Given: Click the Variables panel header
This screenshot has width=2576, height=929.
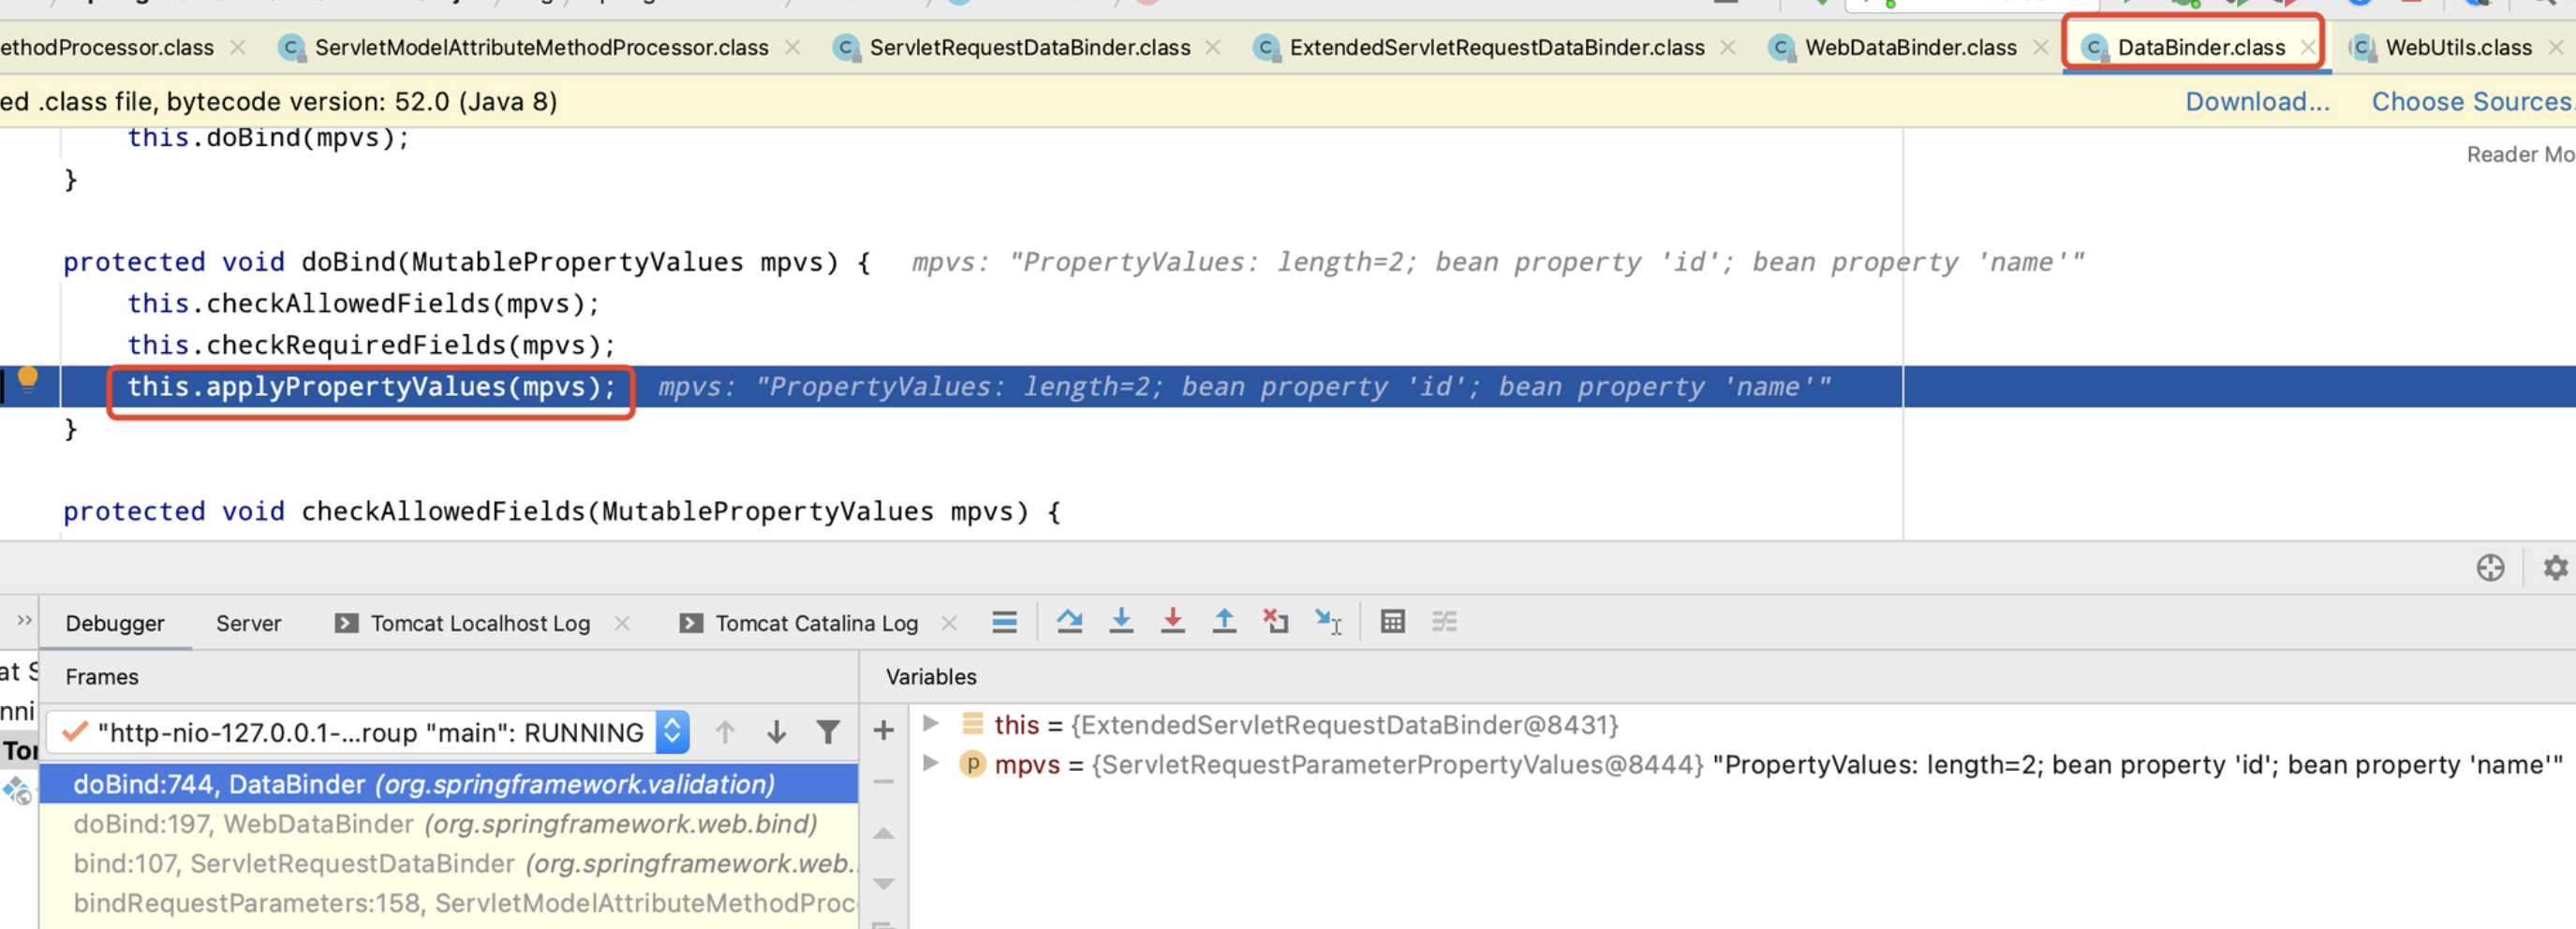Looking at the screenshot, I should point(931,677).
